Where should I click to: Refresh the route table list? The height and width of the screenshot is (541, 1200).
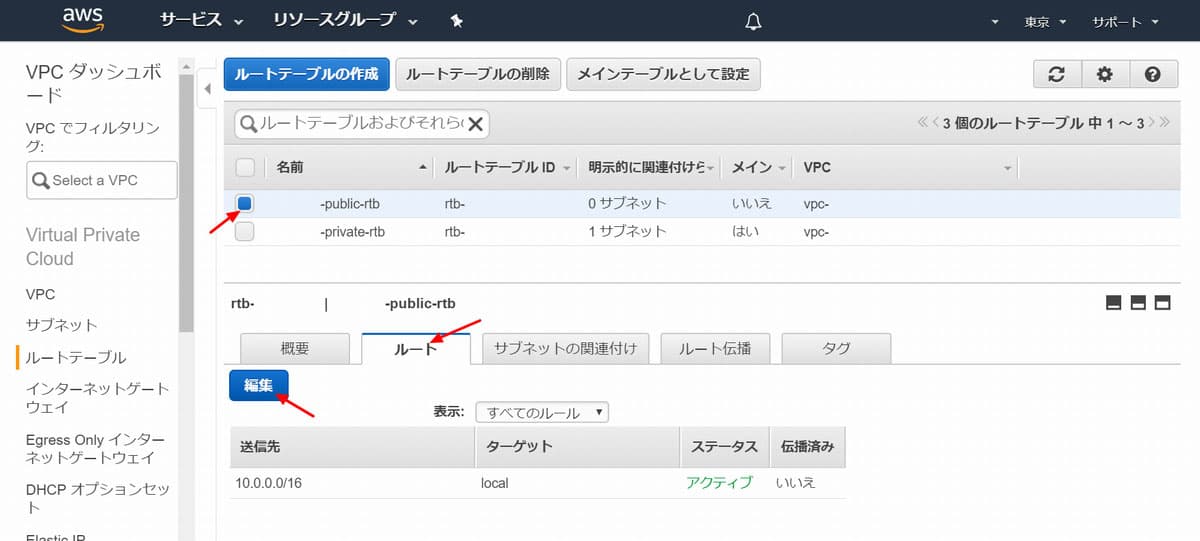[1056, 74]
